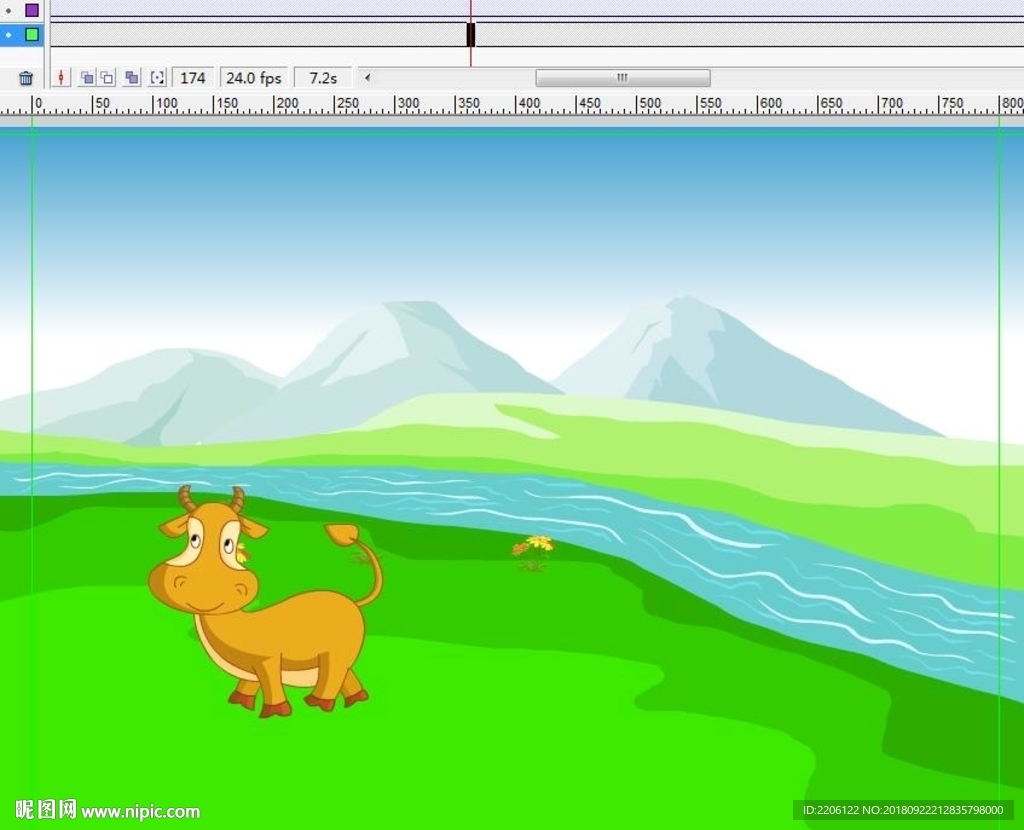Open Modify Onion Markers
This screenshot has width=1024, height=830.
pos(157,78)
